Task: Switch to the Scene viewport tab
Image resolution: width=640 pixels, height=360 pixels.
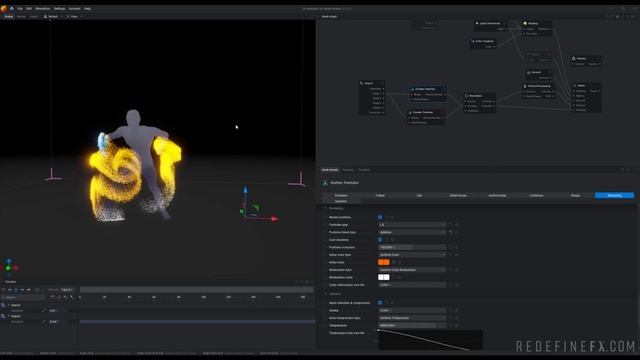Action: pos(9,17)
